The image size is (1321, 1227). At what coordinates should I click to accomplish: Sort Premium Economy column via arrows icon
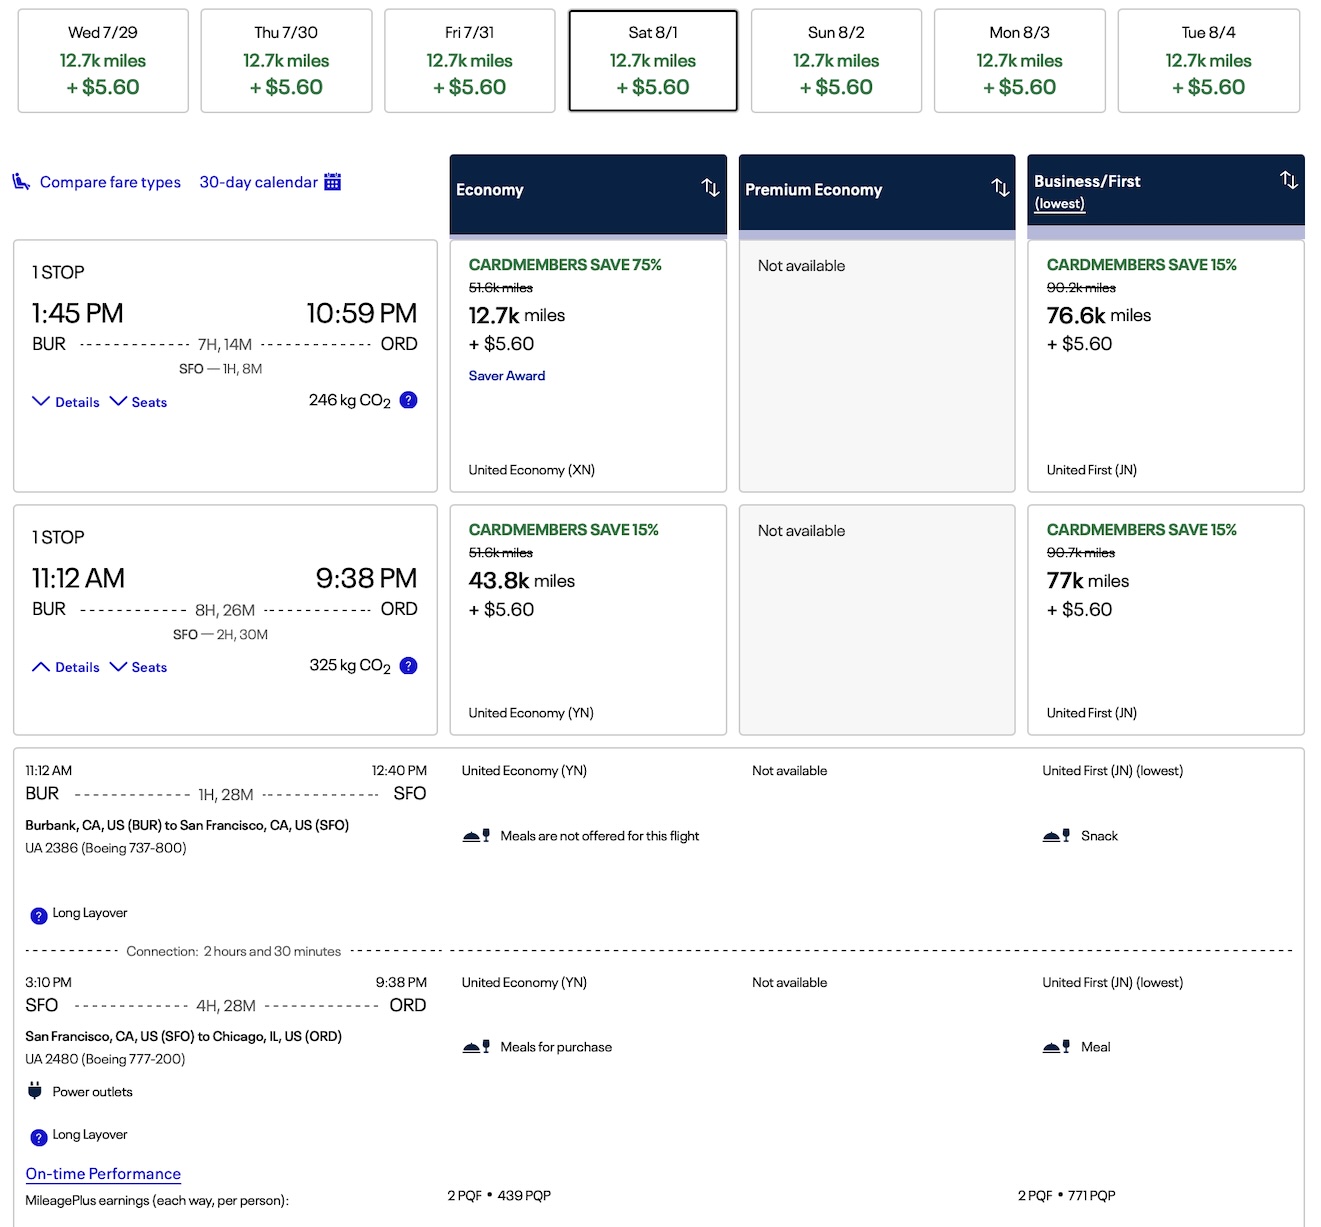coord(1000,187)
